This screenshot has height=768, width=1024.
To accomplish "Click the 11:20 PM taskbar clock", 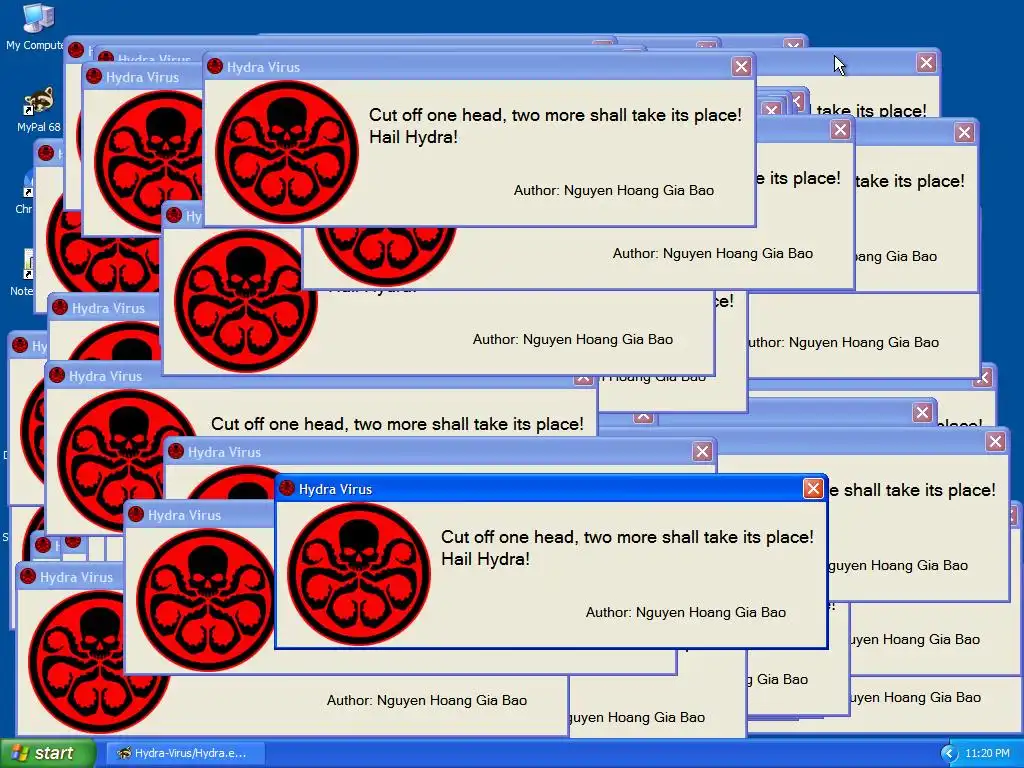I will click(x=987, y=753).
